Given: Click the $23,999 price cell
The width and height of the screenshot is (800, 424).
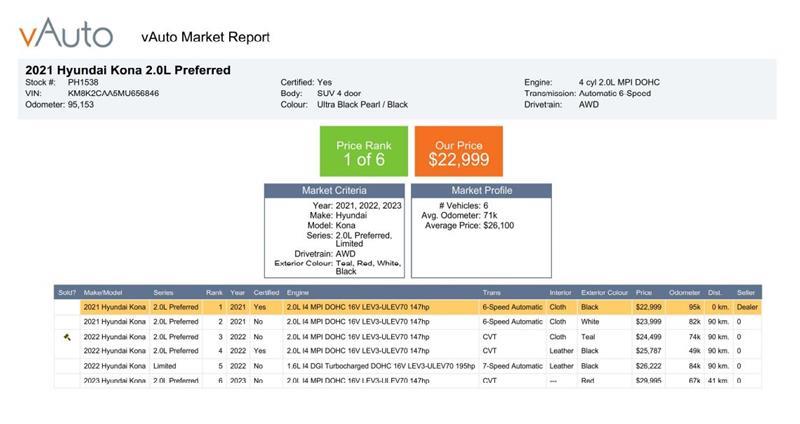Looking at the screenshot, I should 648,322.
